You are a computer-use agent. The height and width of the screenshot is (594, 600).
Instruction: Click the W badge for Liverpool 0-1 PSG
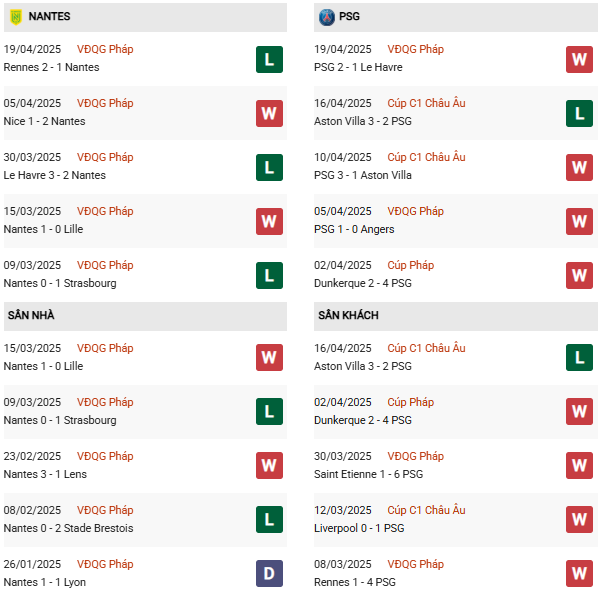click(579, 520)
